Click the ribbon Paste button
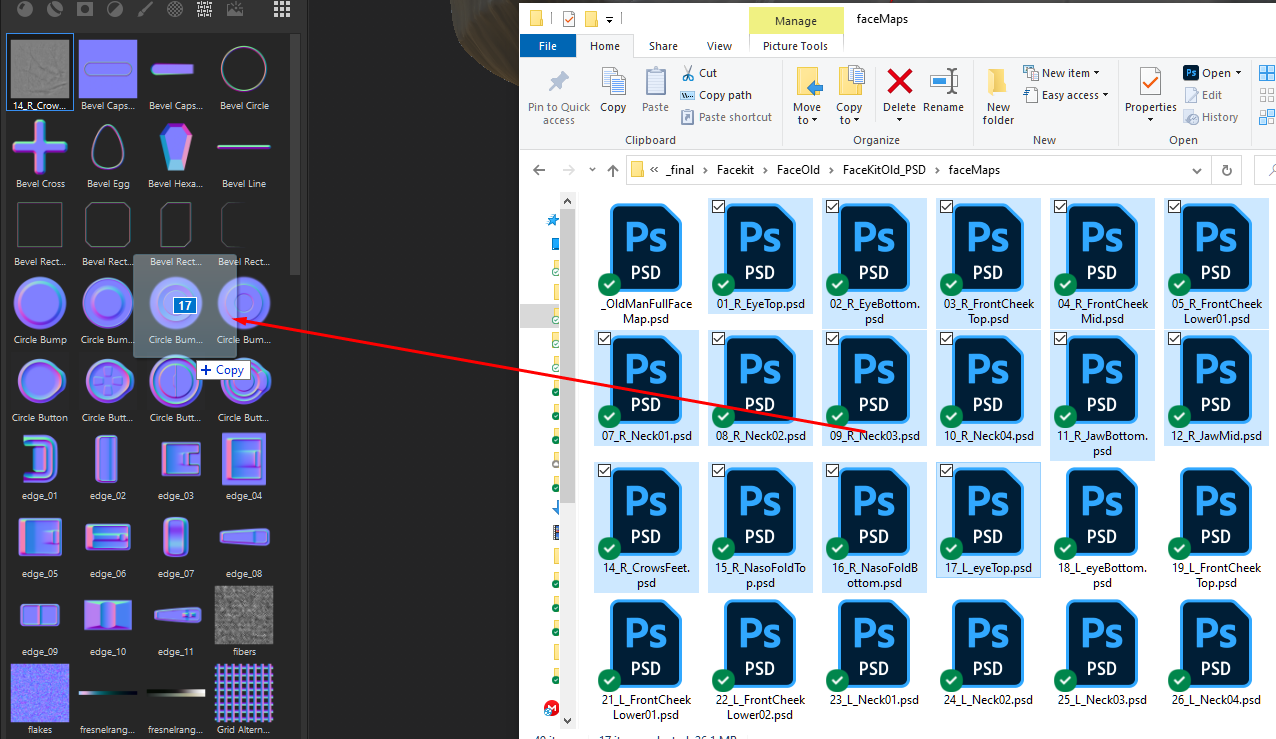 point(655,91)
